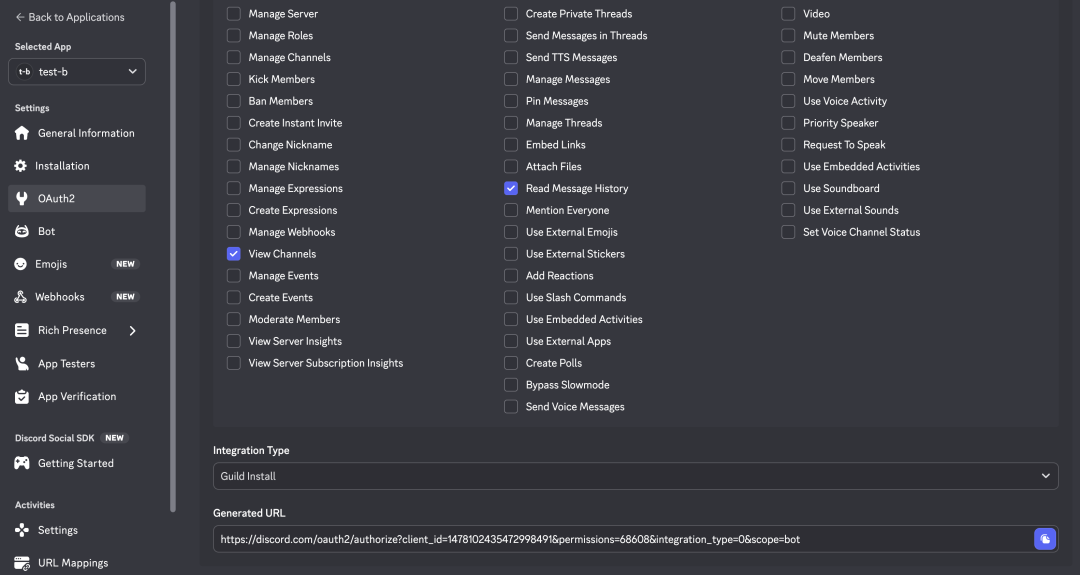Click Back to Applications link
Viewport: 1080px width, 575px height.
(x=70, y=17)
